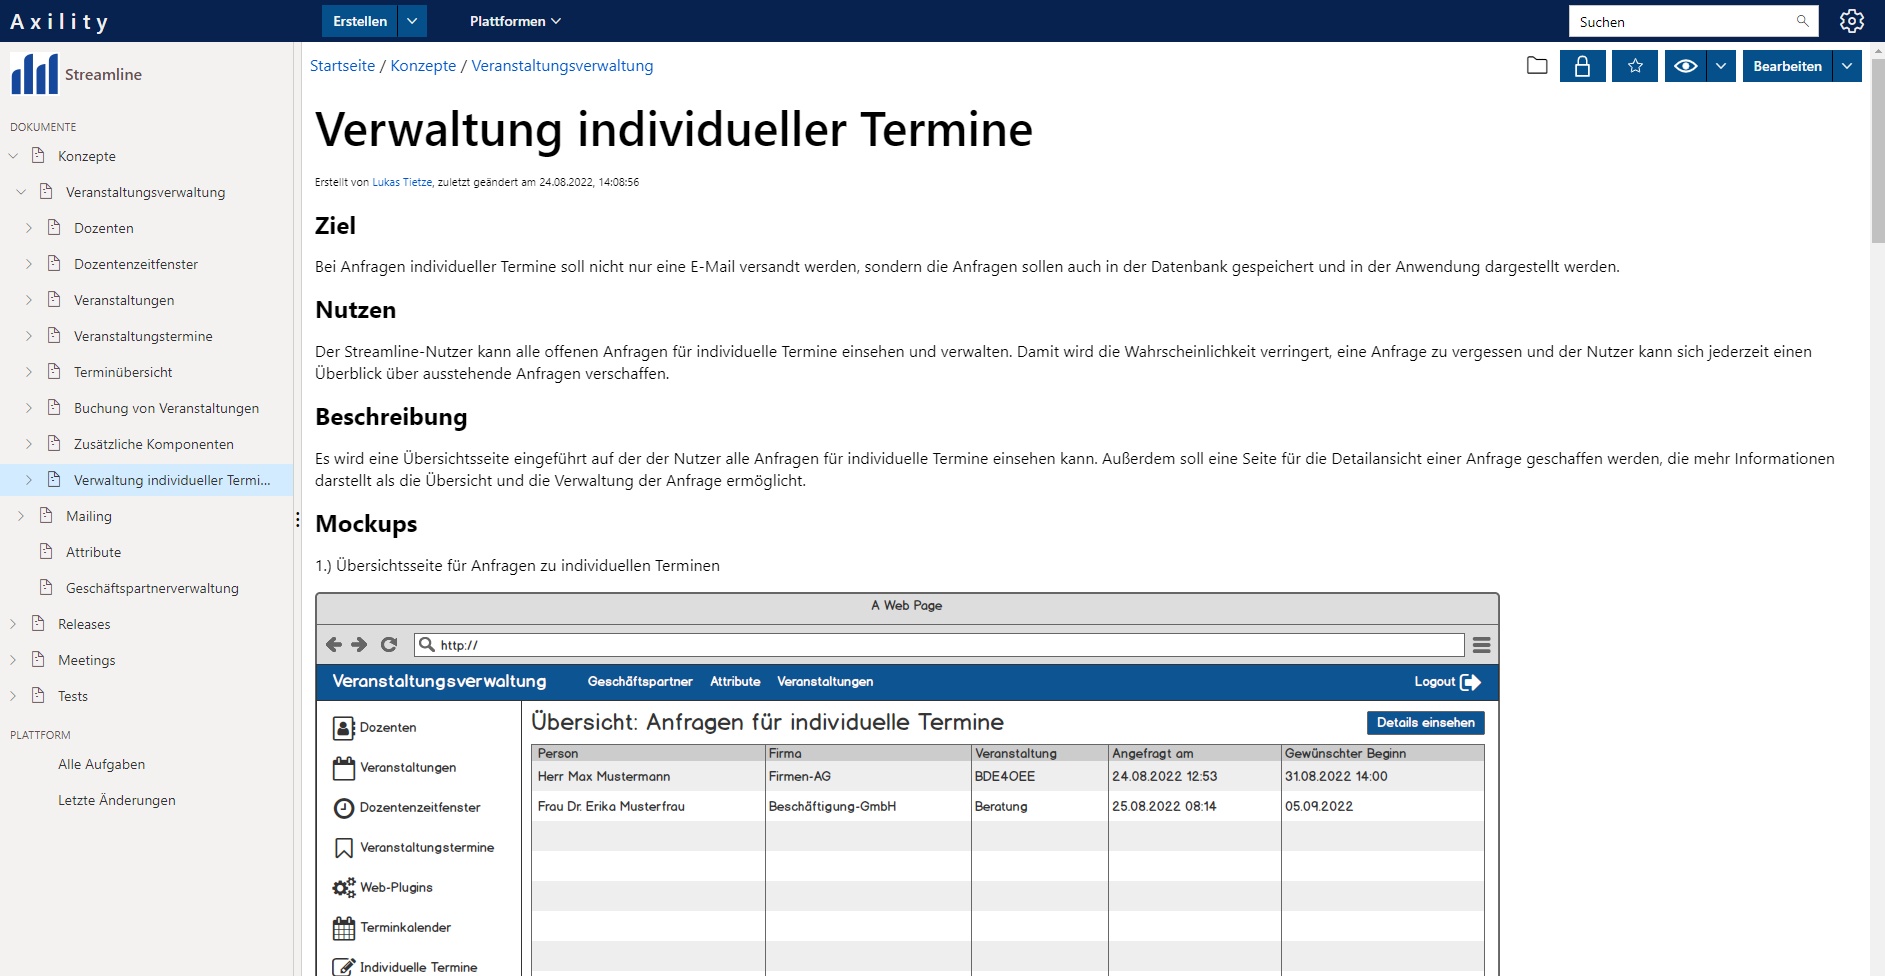1885x976 pixels.
Task: Click the settings gear icon
Action: (1851, 21)
